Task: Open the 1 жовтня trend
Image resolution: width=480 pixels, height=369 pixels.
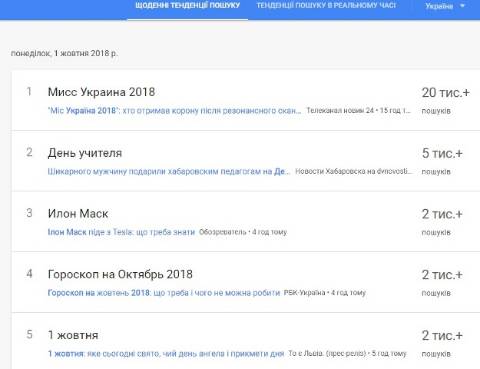Action: tap(73, 335)
